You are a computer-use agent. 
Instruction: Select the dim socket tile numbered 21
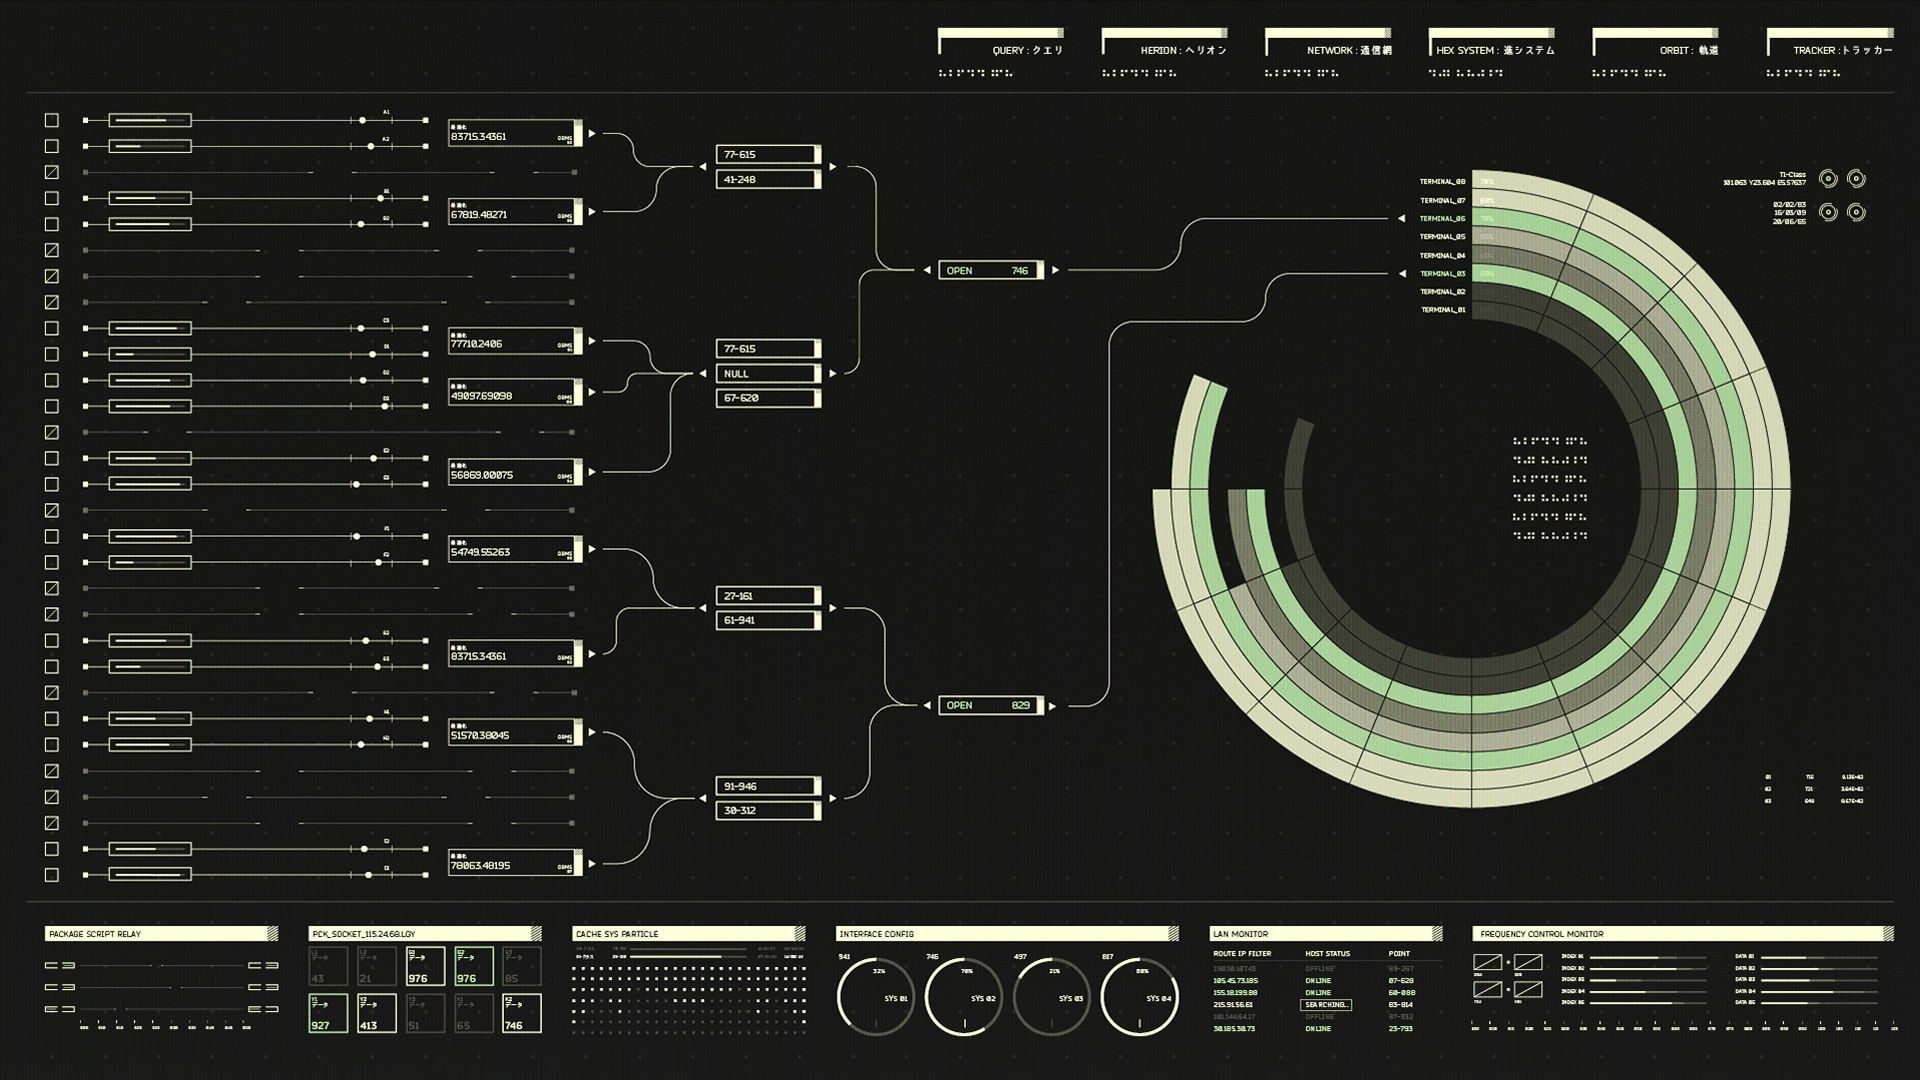click(x=377, y=966)
